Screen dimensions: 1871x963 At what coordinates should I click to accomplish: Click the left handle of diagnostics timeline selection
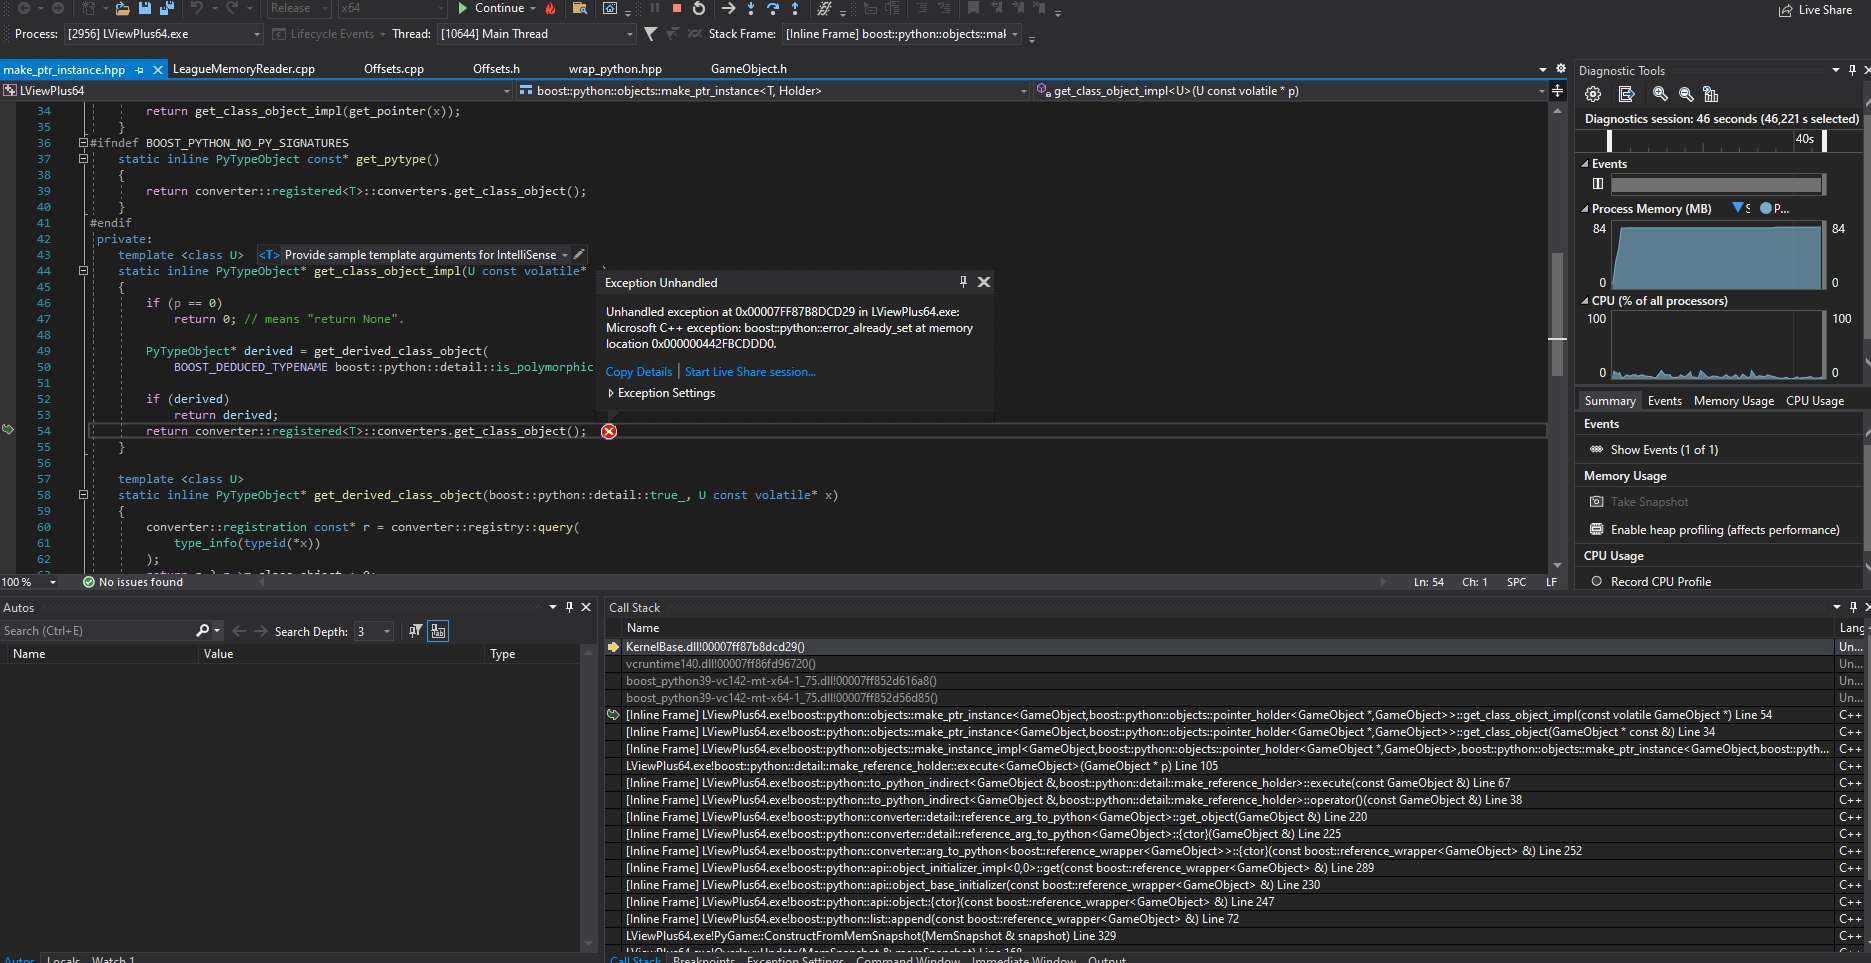(1609, 141)
